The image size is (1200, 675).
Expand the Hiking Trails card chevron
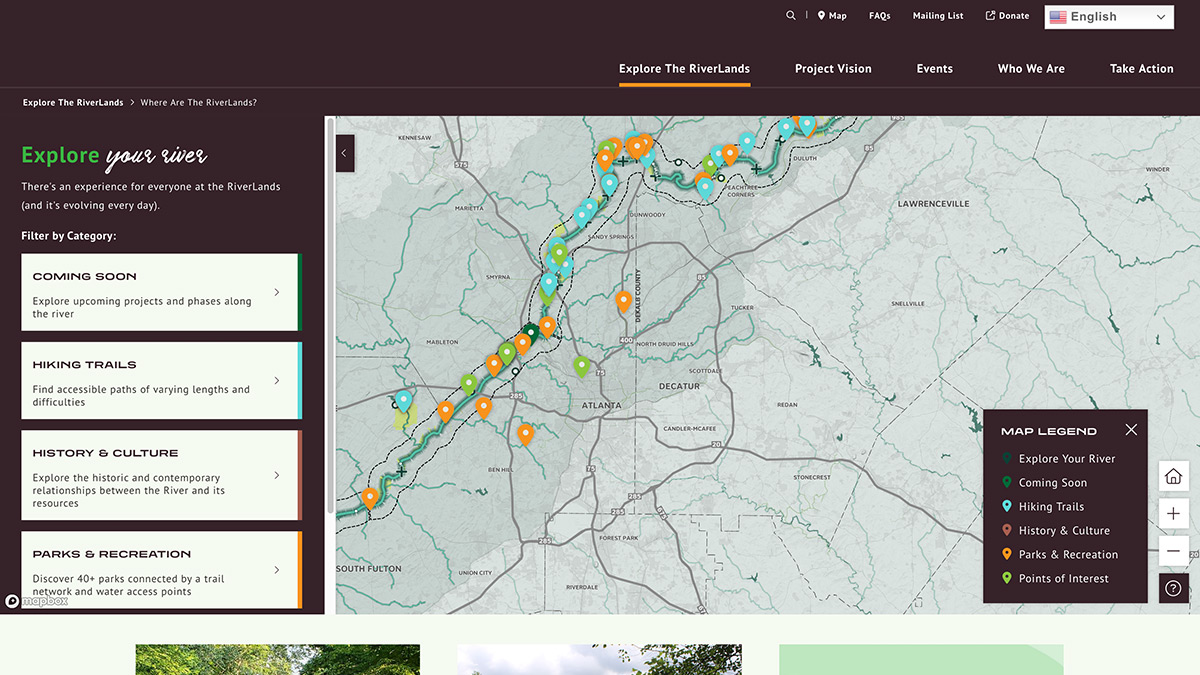click(277, 381)
